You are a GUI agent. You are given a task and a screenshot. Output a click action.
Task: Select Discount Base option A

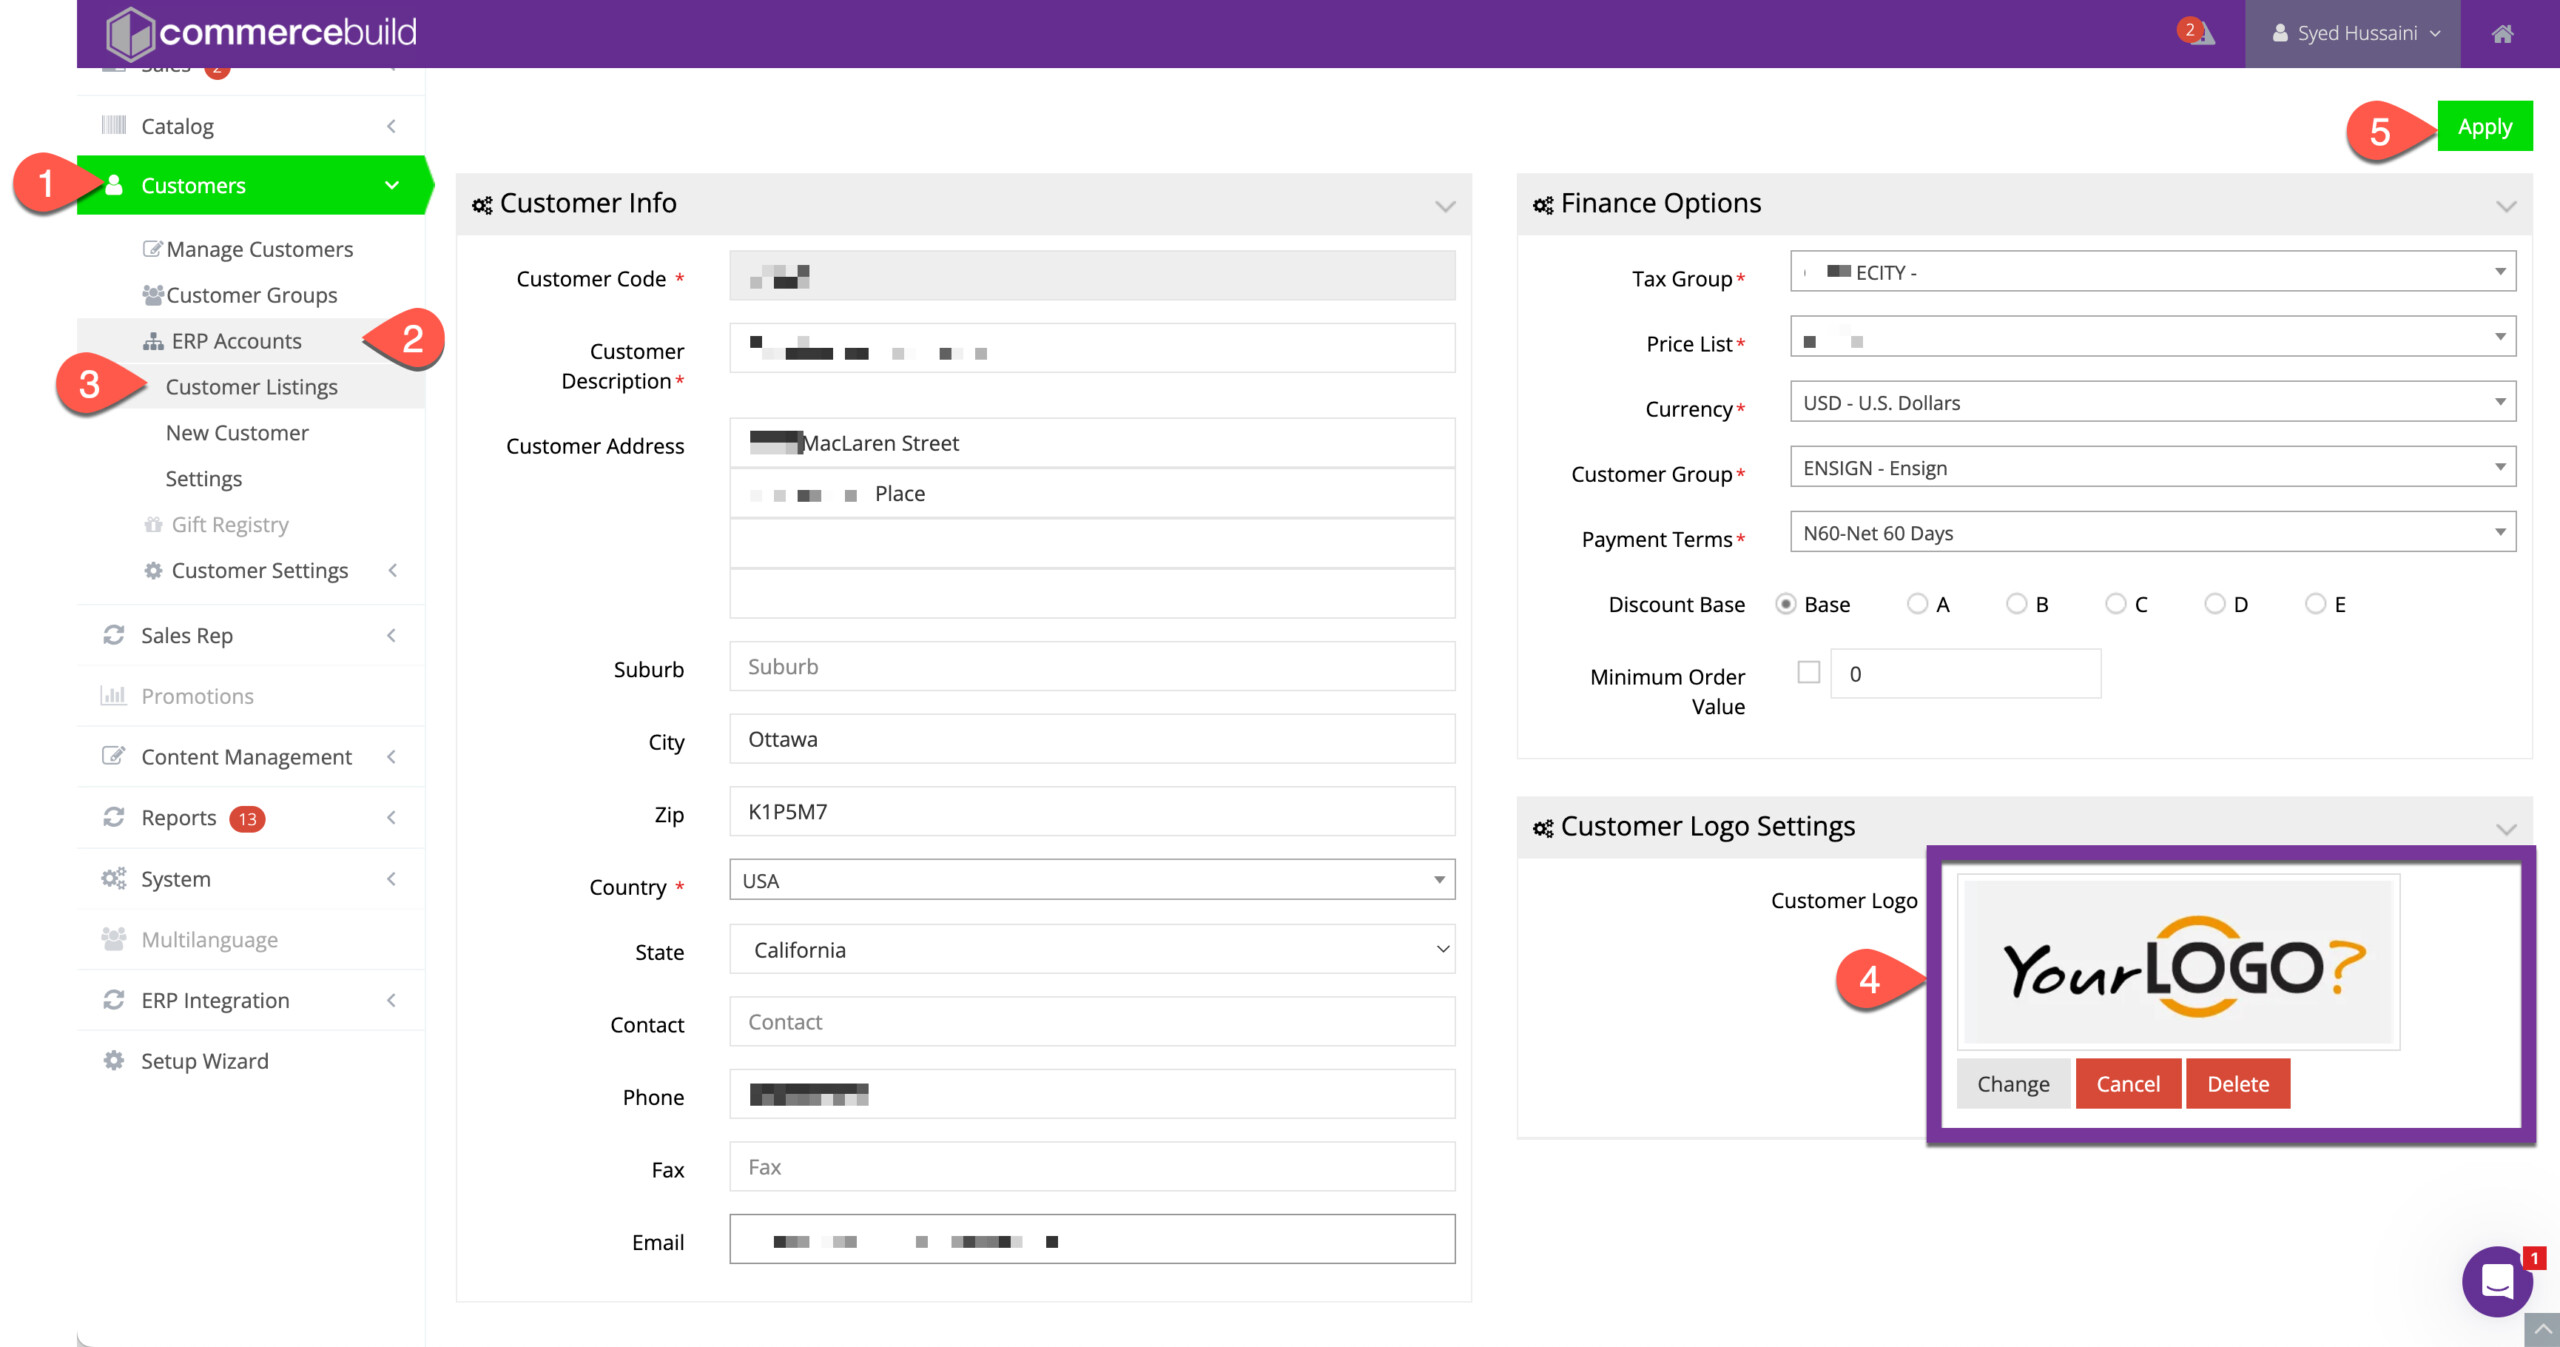[x=1917, y=604]
